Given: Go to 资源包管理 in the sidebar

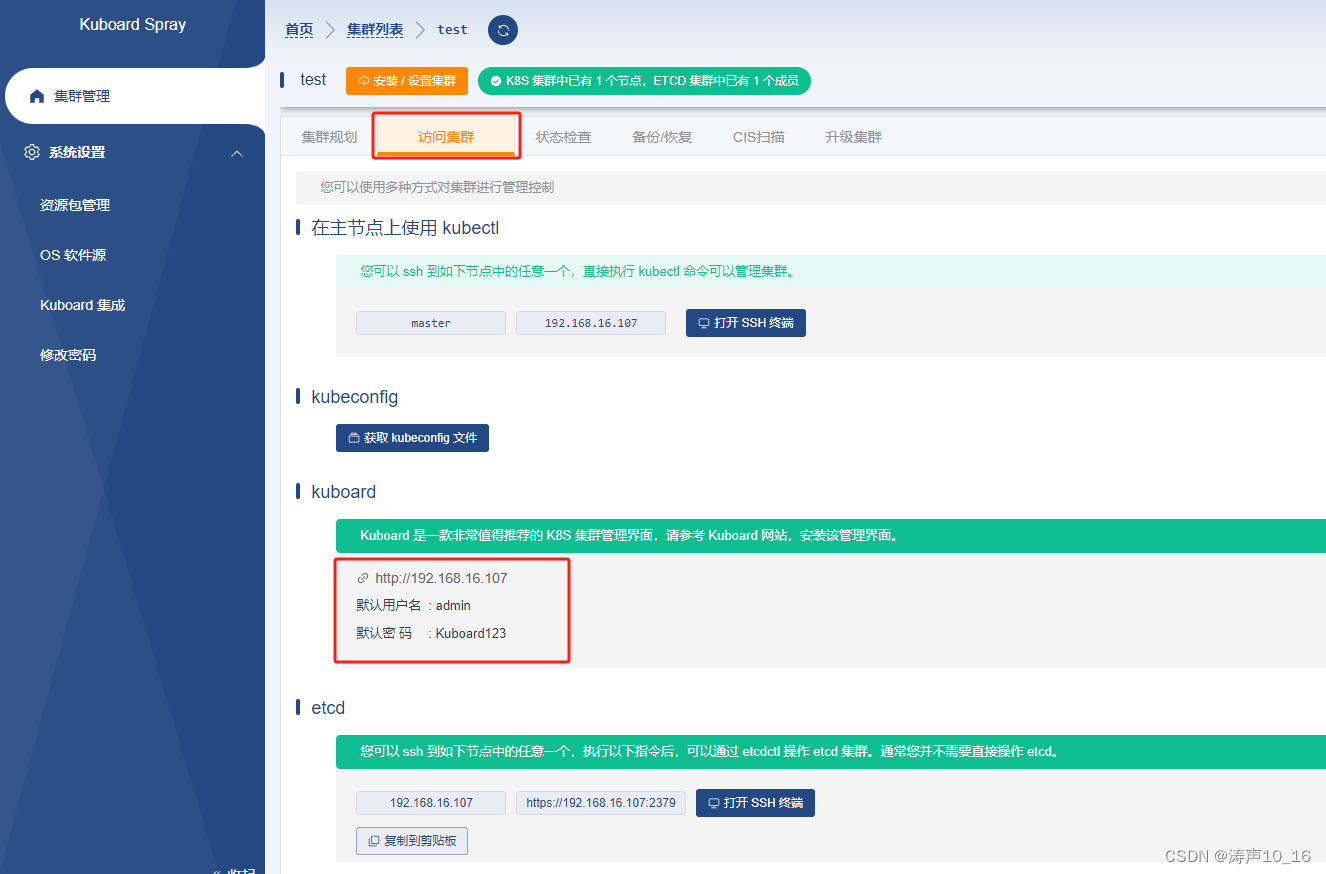Looking at the screenshot, I should [x=75, y=205].
